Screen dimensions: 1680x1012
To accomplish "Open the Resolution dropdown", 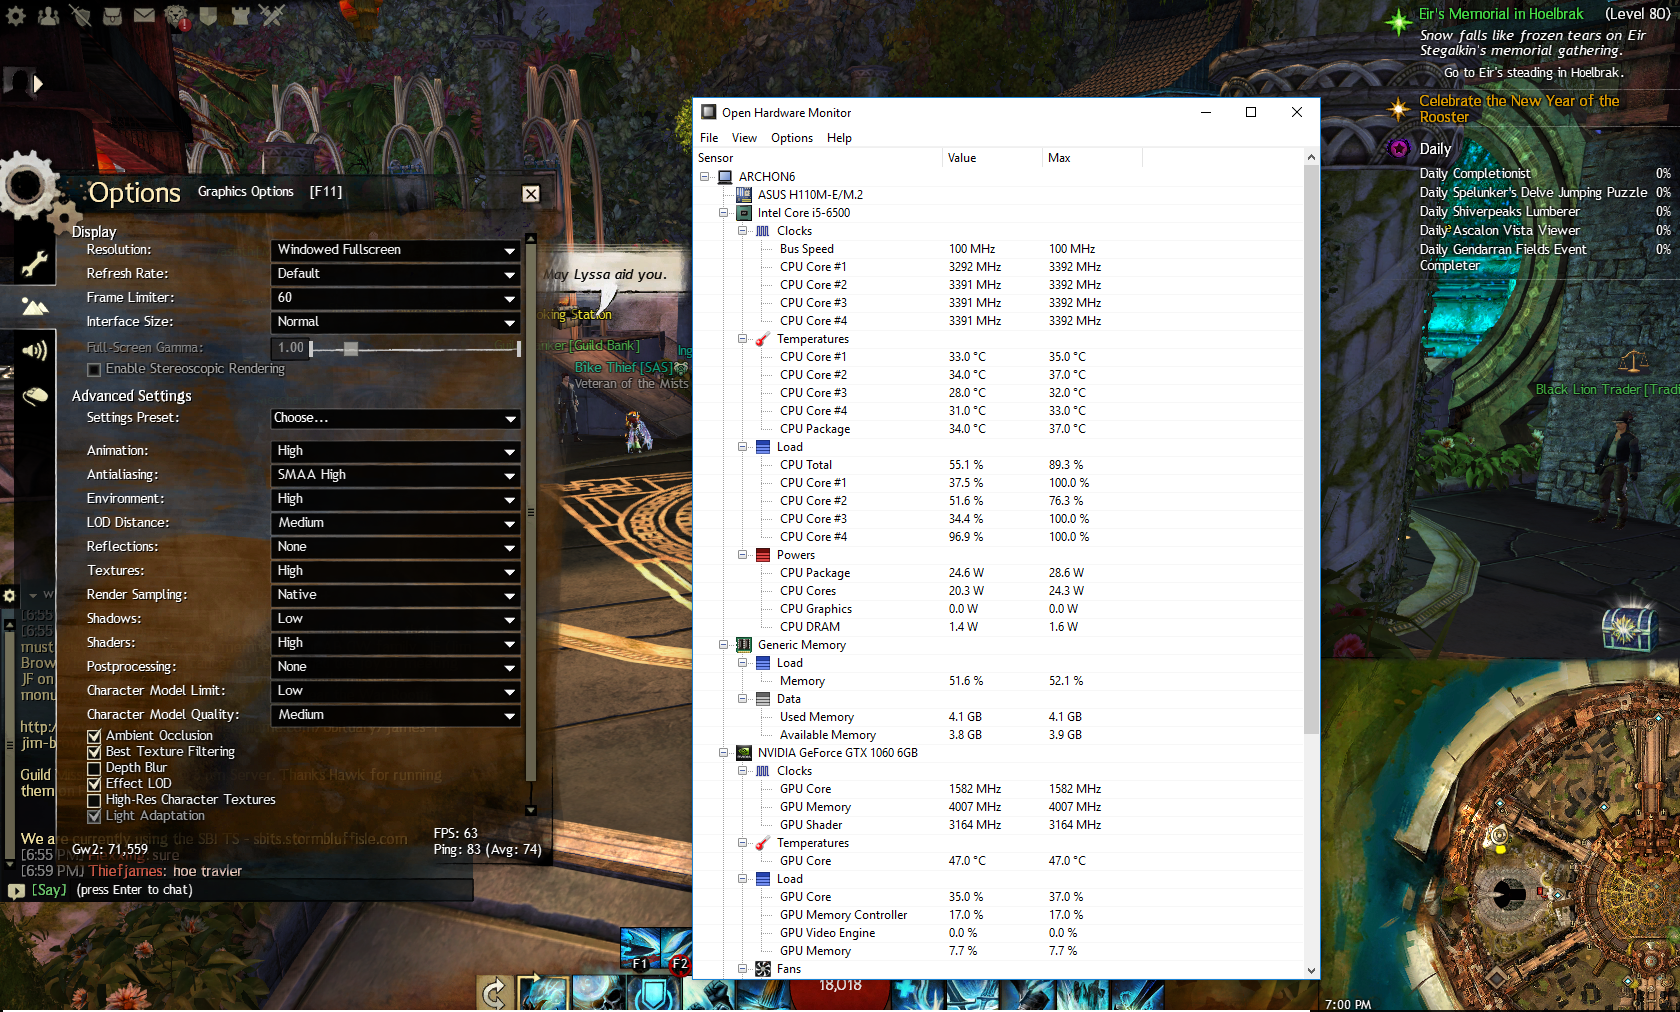I will [396, 250].
